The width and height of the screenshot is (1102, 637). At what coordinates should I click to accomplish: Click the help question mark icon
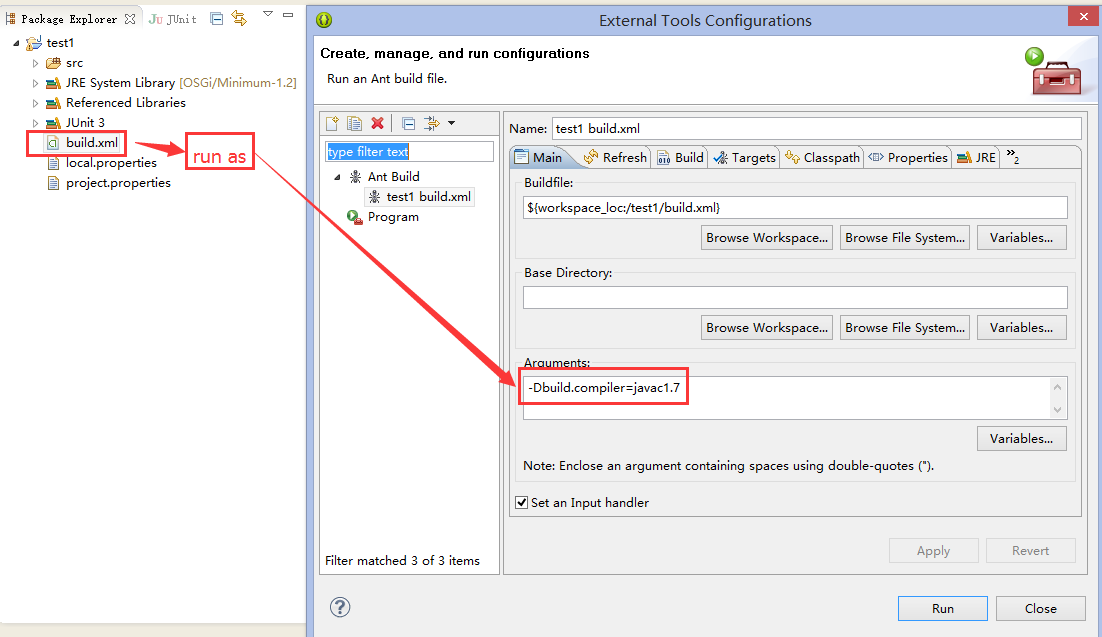click(340, 607)
